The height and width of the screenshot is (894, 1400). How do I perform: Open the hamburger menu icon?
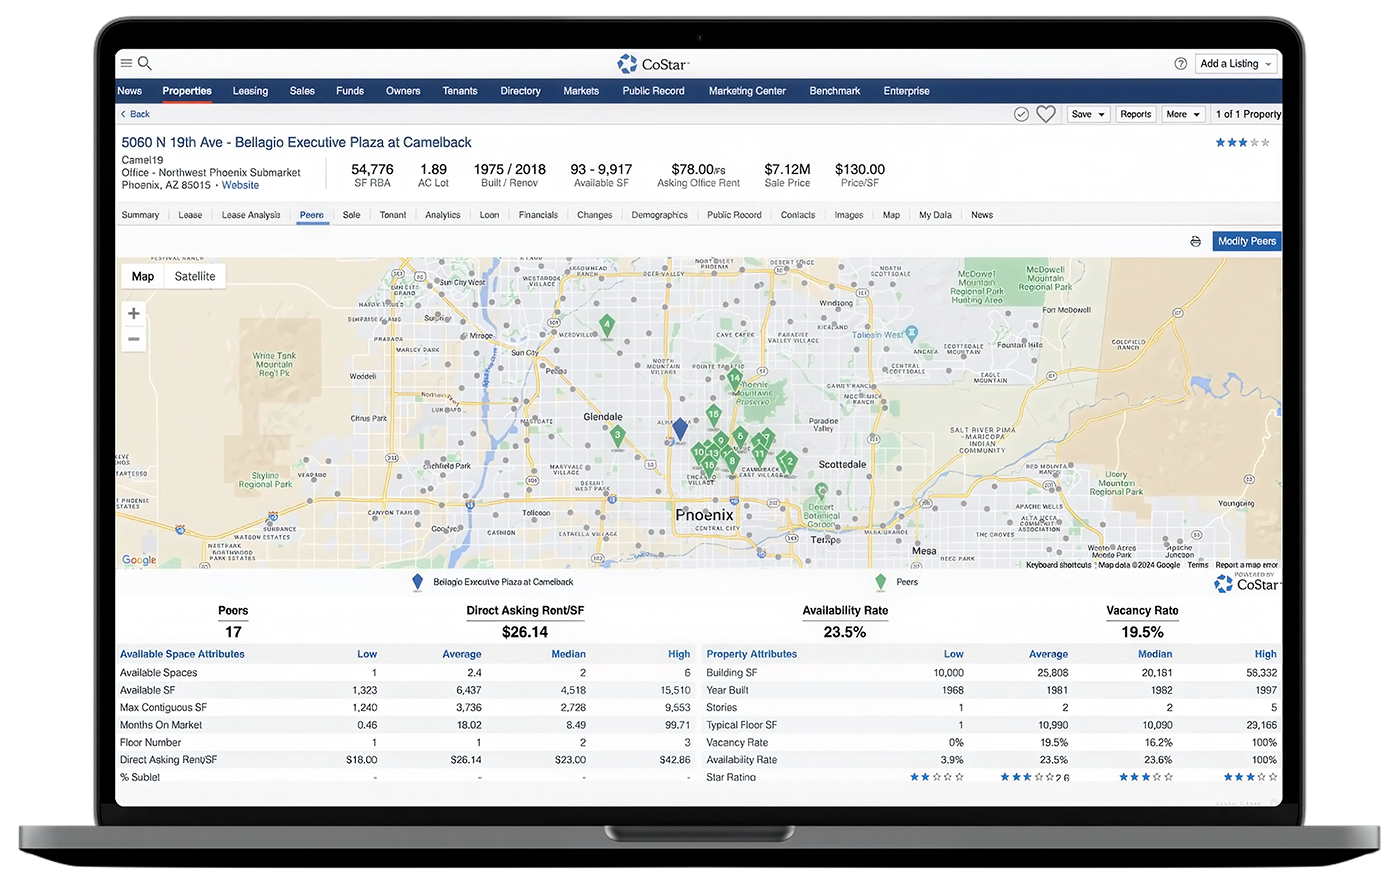coord(126,63)
